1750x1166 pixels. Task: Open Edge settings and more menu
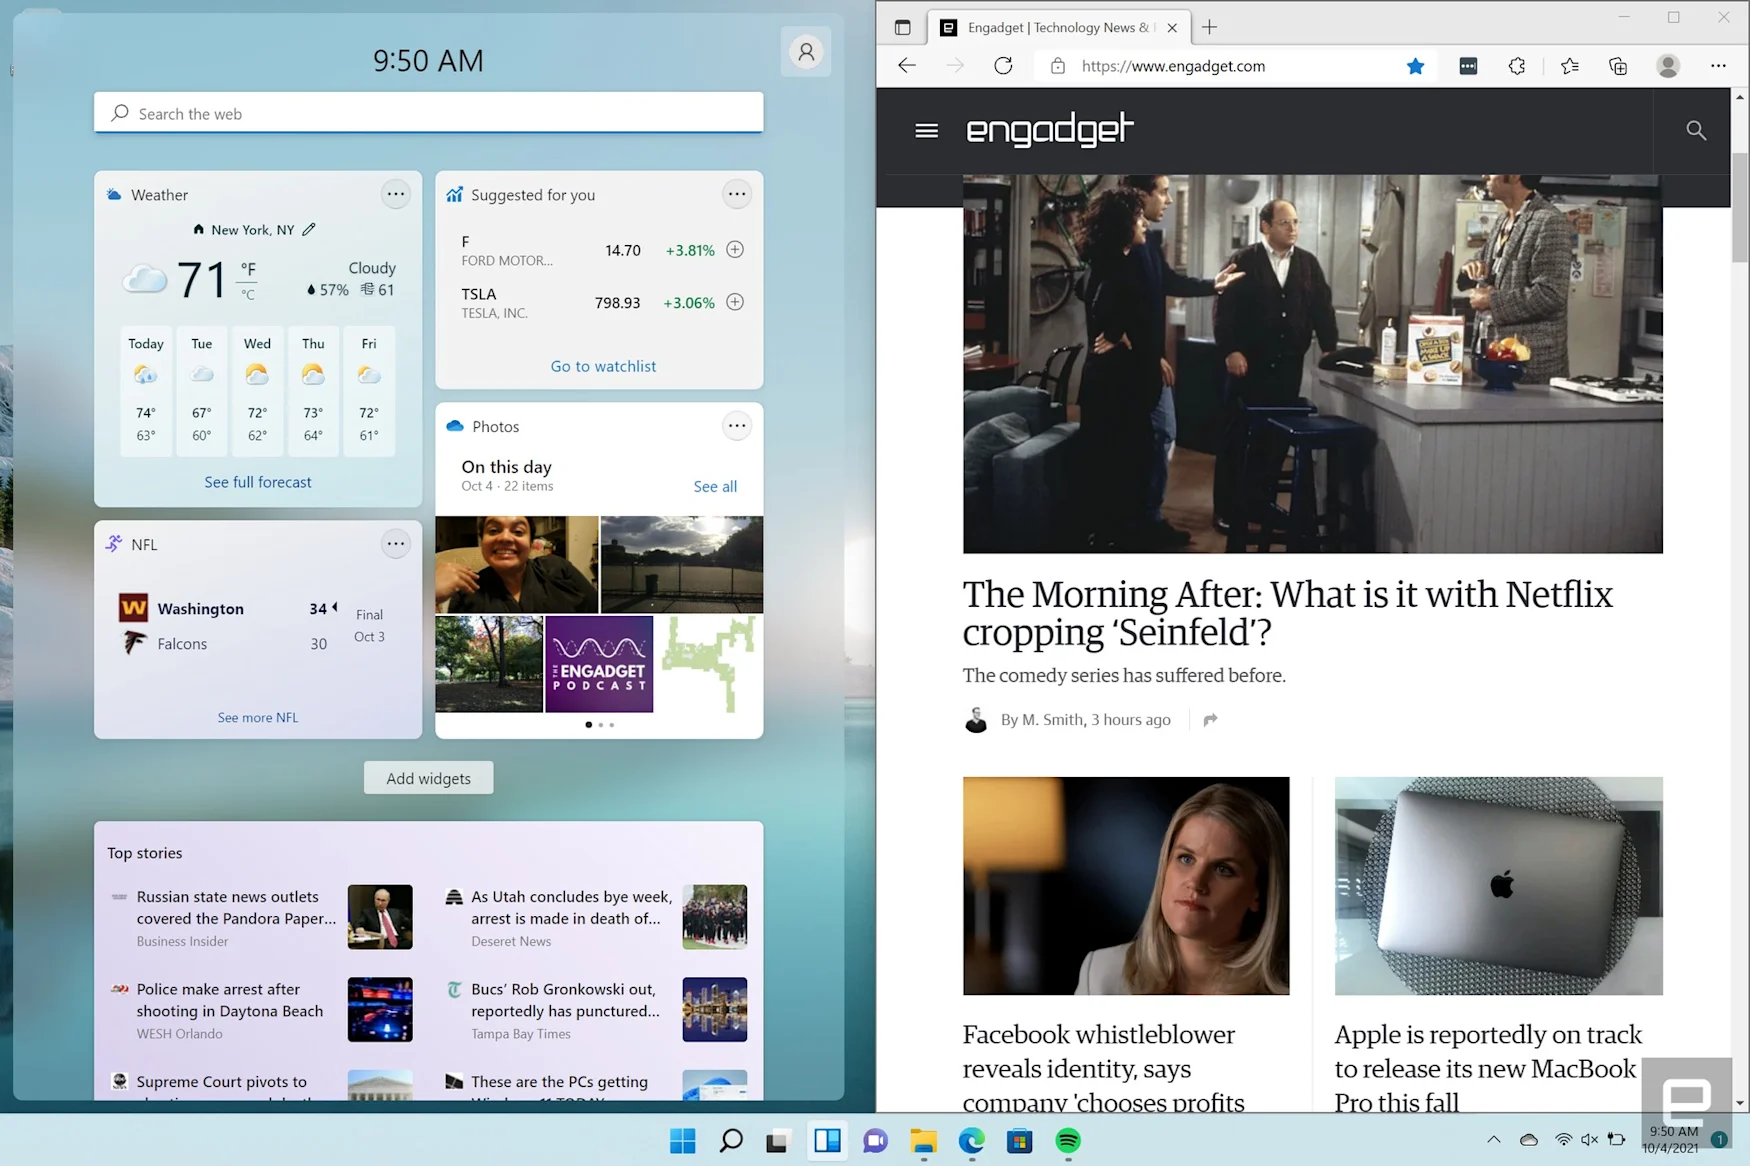(1718, 66)
